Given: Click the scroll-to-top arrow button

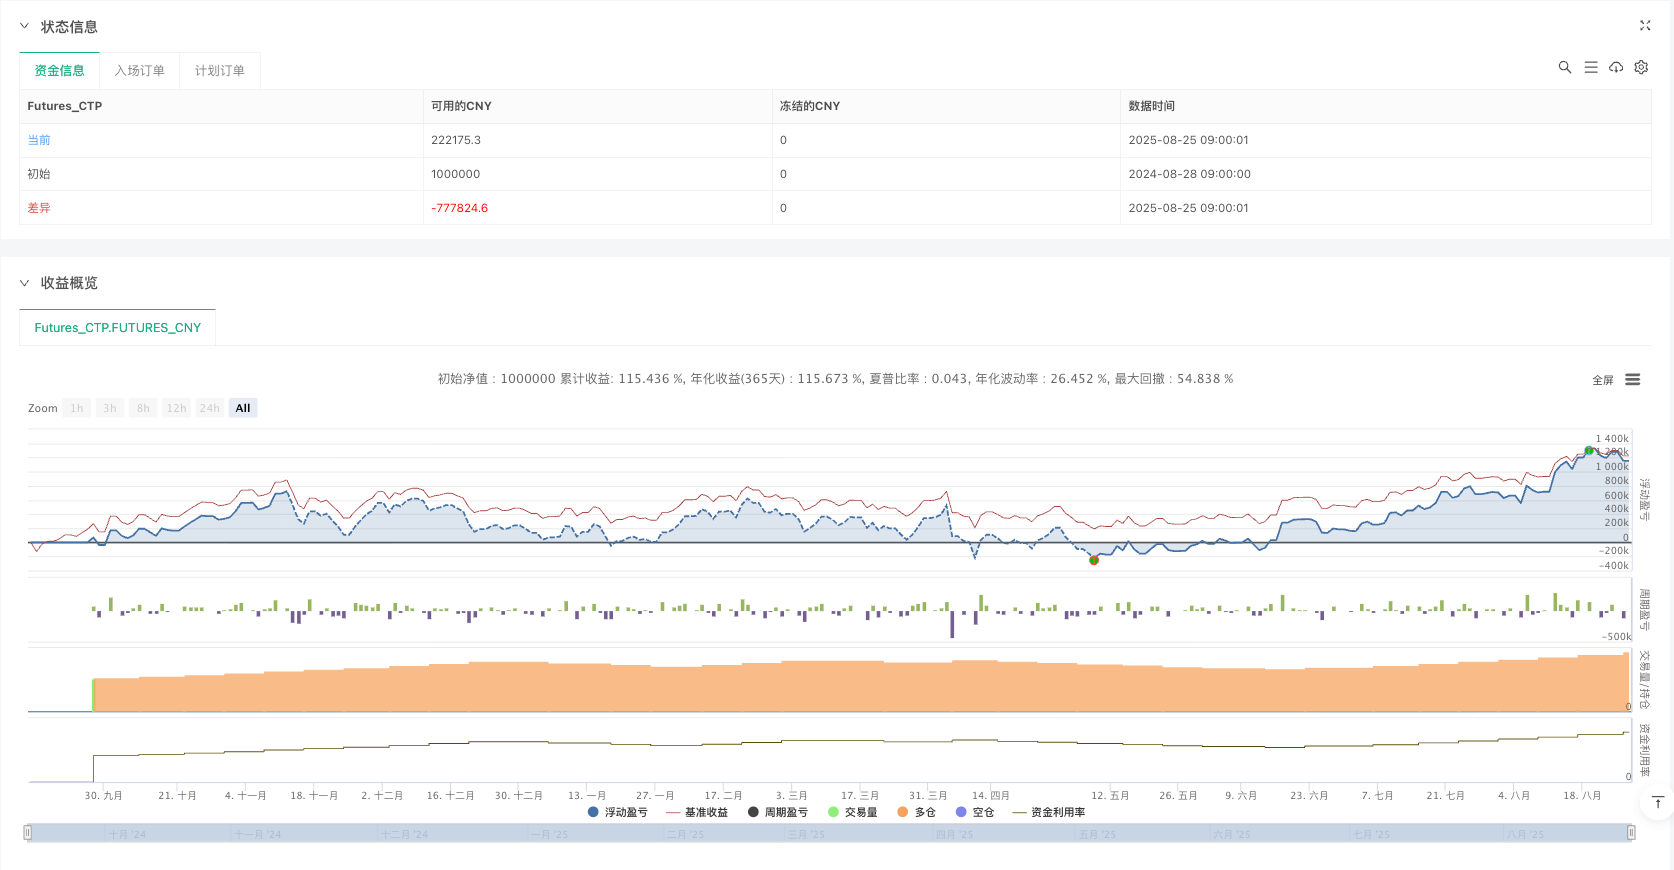Looking at the screenshot, I should click(x=1657, y=802).
